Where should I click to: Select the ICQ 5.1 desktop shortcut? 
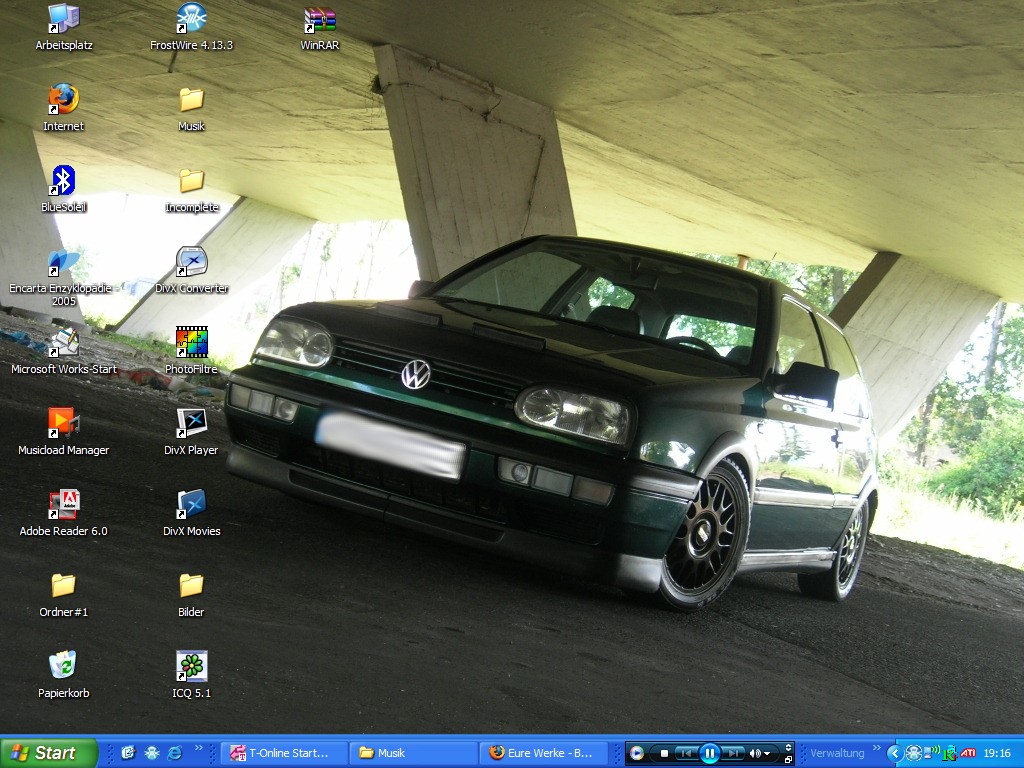point(191,675)
